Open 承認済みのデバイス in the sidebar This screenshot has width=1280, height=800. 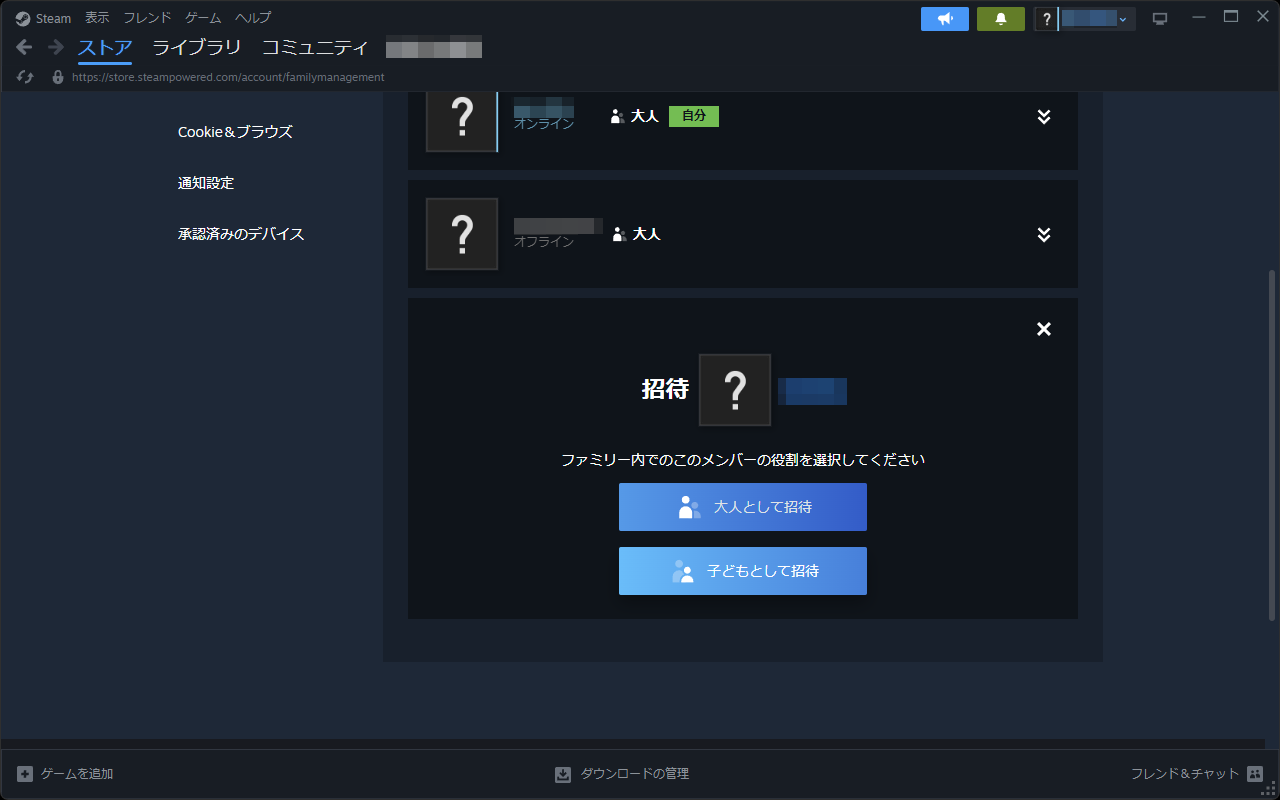pyautogui.click(x=241, y=234)
